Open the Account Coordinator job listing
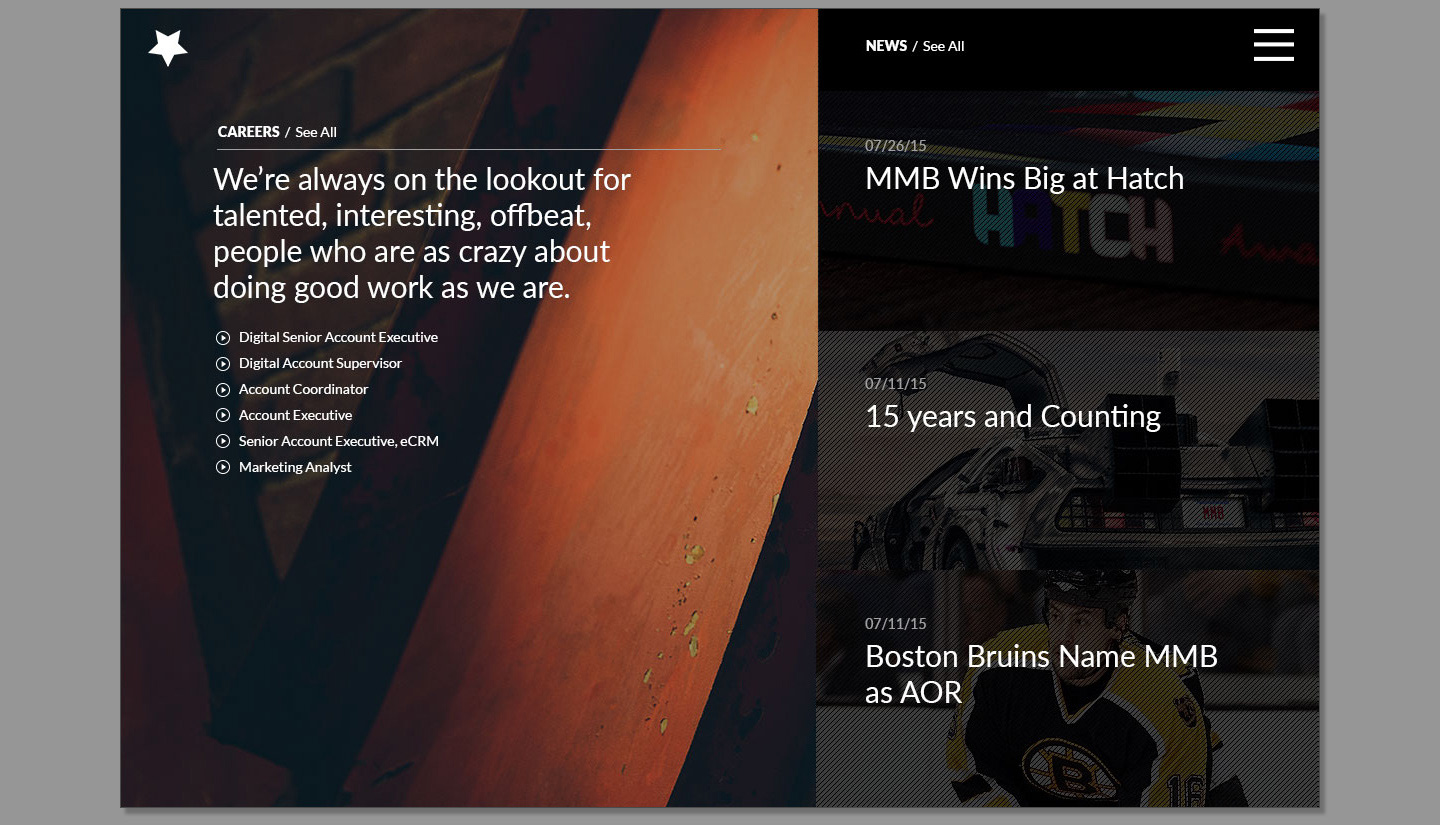This screenshot has height=825, width=1440. [303, 390]
